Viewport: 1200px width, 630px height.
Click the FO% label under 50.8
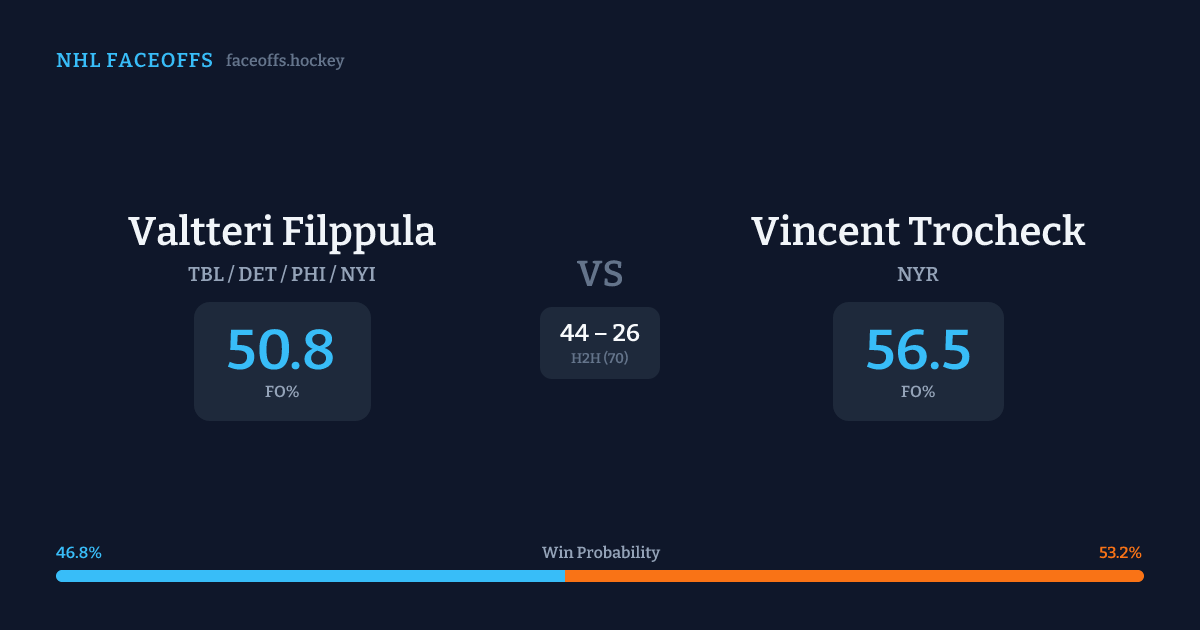[x=282, y=392]
